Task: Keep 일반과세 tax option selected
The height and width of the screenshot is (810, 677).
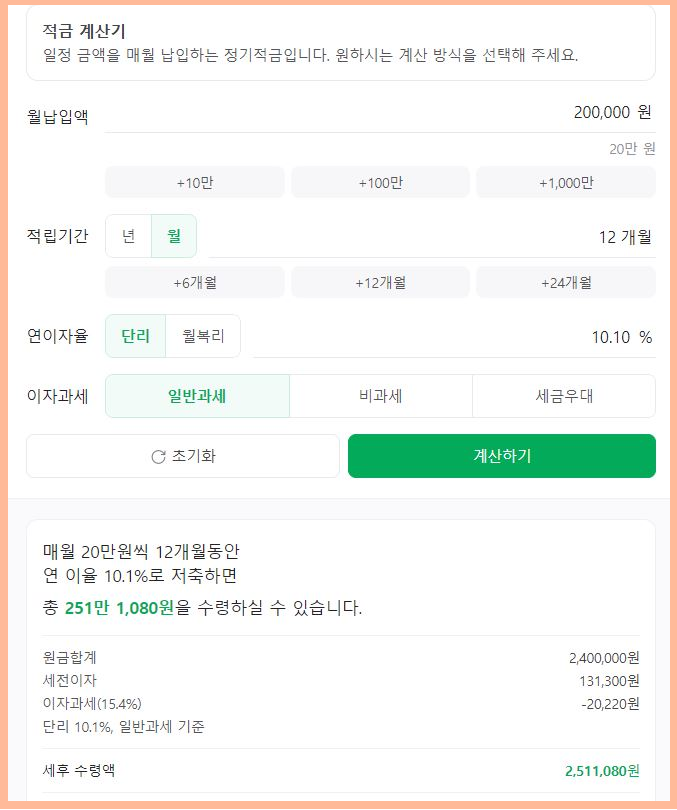Action: tap(196, 395)
